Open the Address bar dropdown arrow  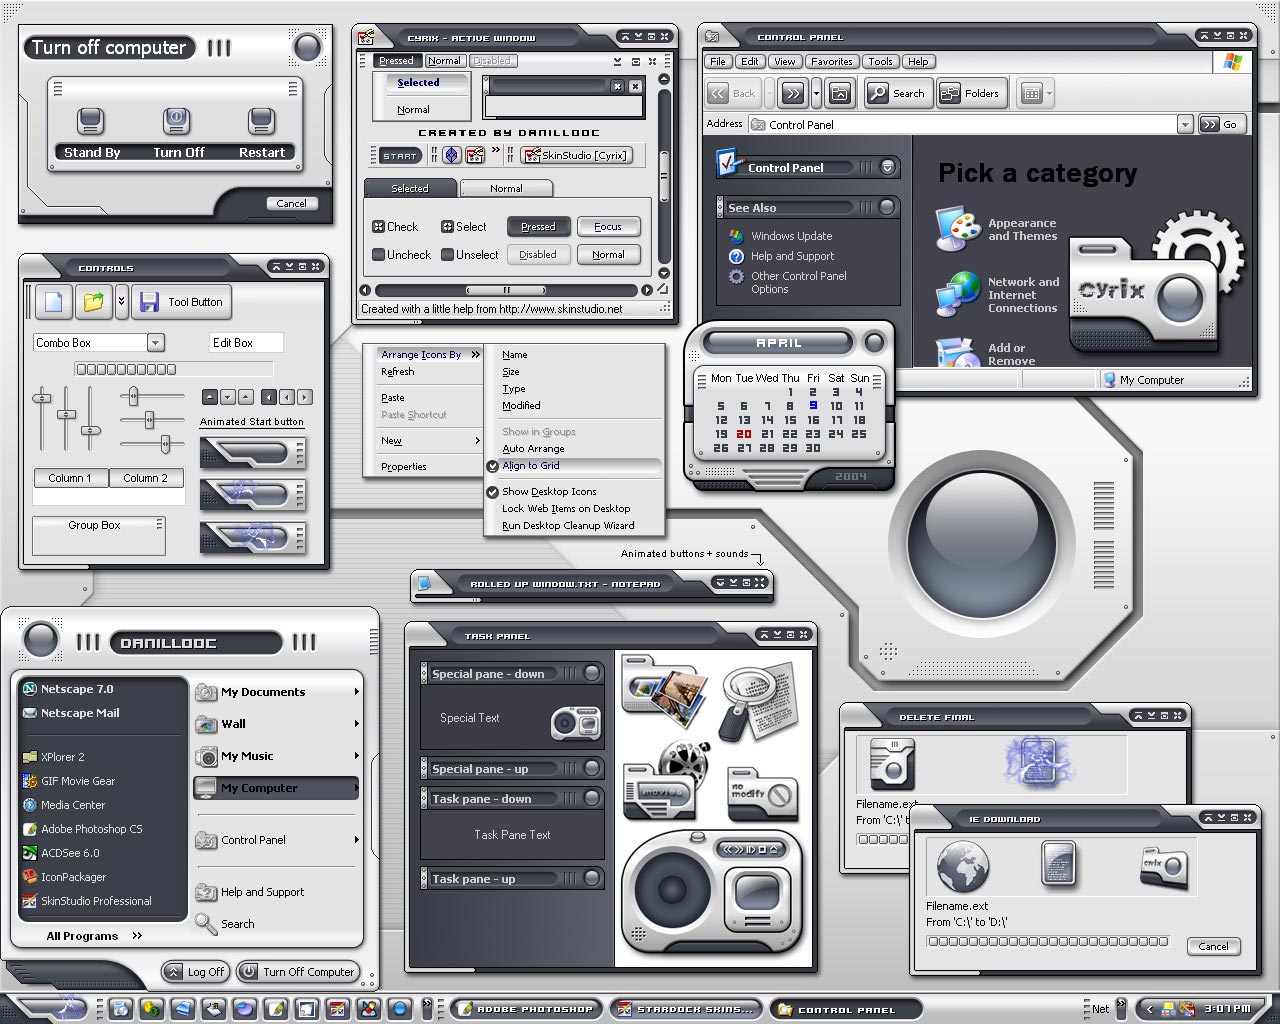1185,125
